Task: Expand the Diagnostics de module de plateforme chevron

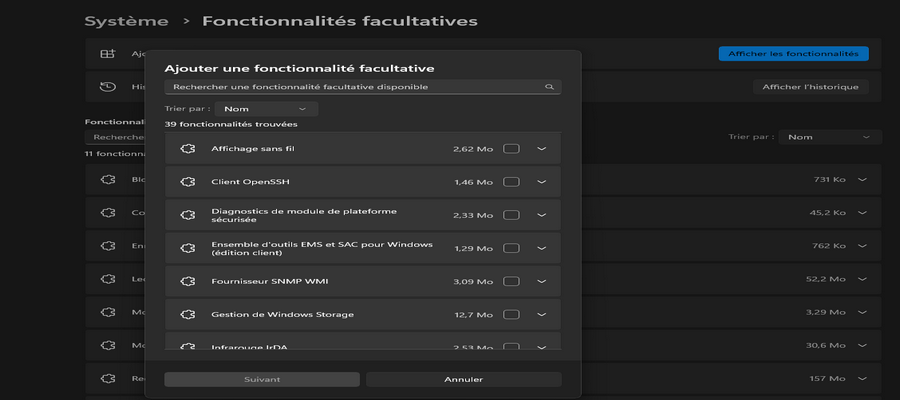Action: coord(542,215)
